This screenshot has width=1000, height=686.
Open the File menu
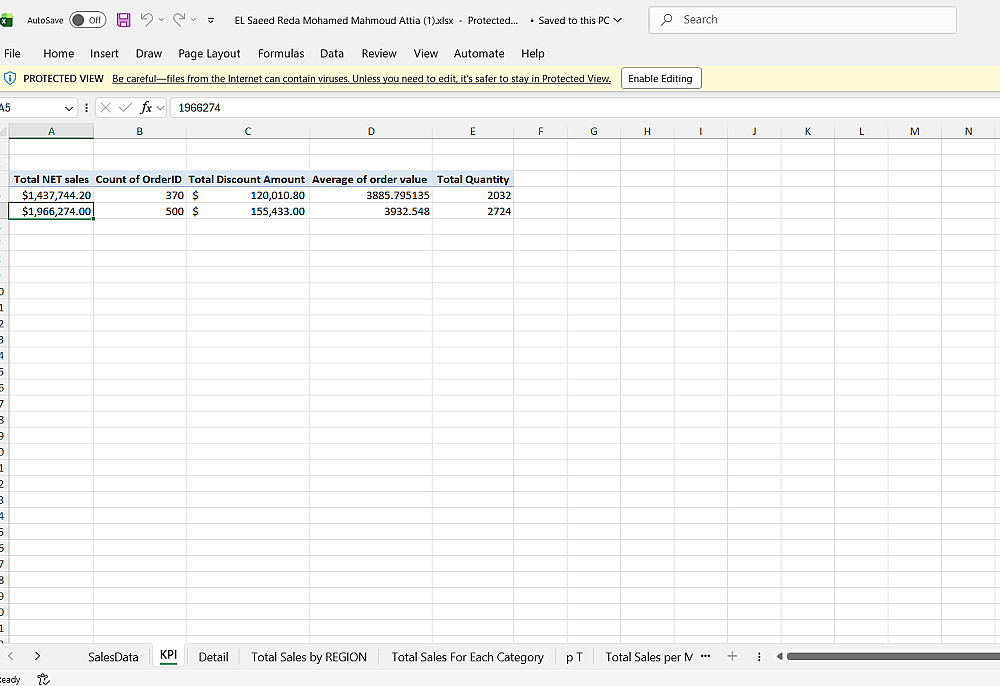click(x=12, y=54)
